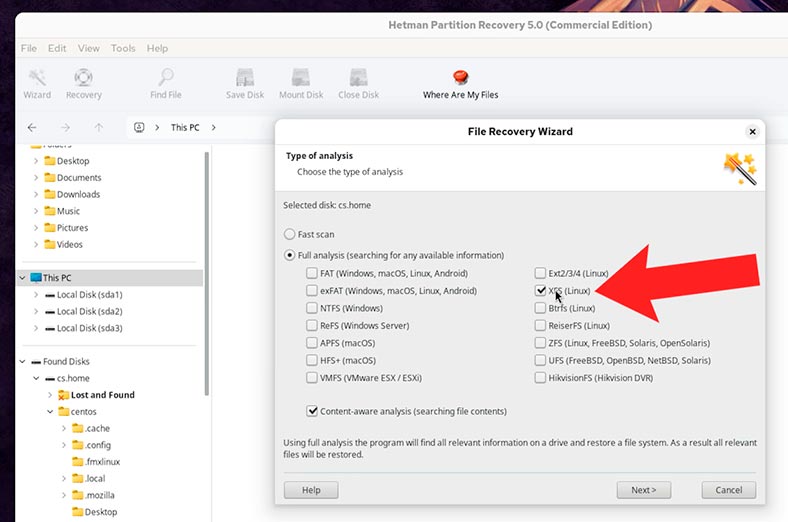Screen dimensions: 788x522
Task: Close the File Recovery Wizard dialog
Action: (x=752, y=132)
